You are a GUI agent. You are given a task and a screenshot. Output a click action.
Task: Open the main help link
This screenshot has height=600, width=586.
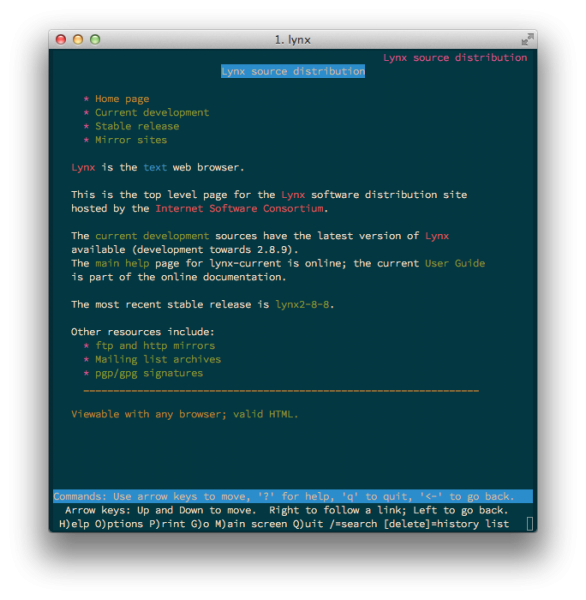point(122,264)
